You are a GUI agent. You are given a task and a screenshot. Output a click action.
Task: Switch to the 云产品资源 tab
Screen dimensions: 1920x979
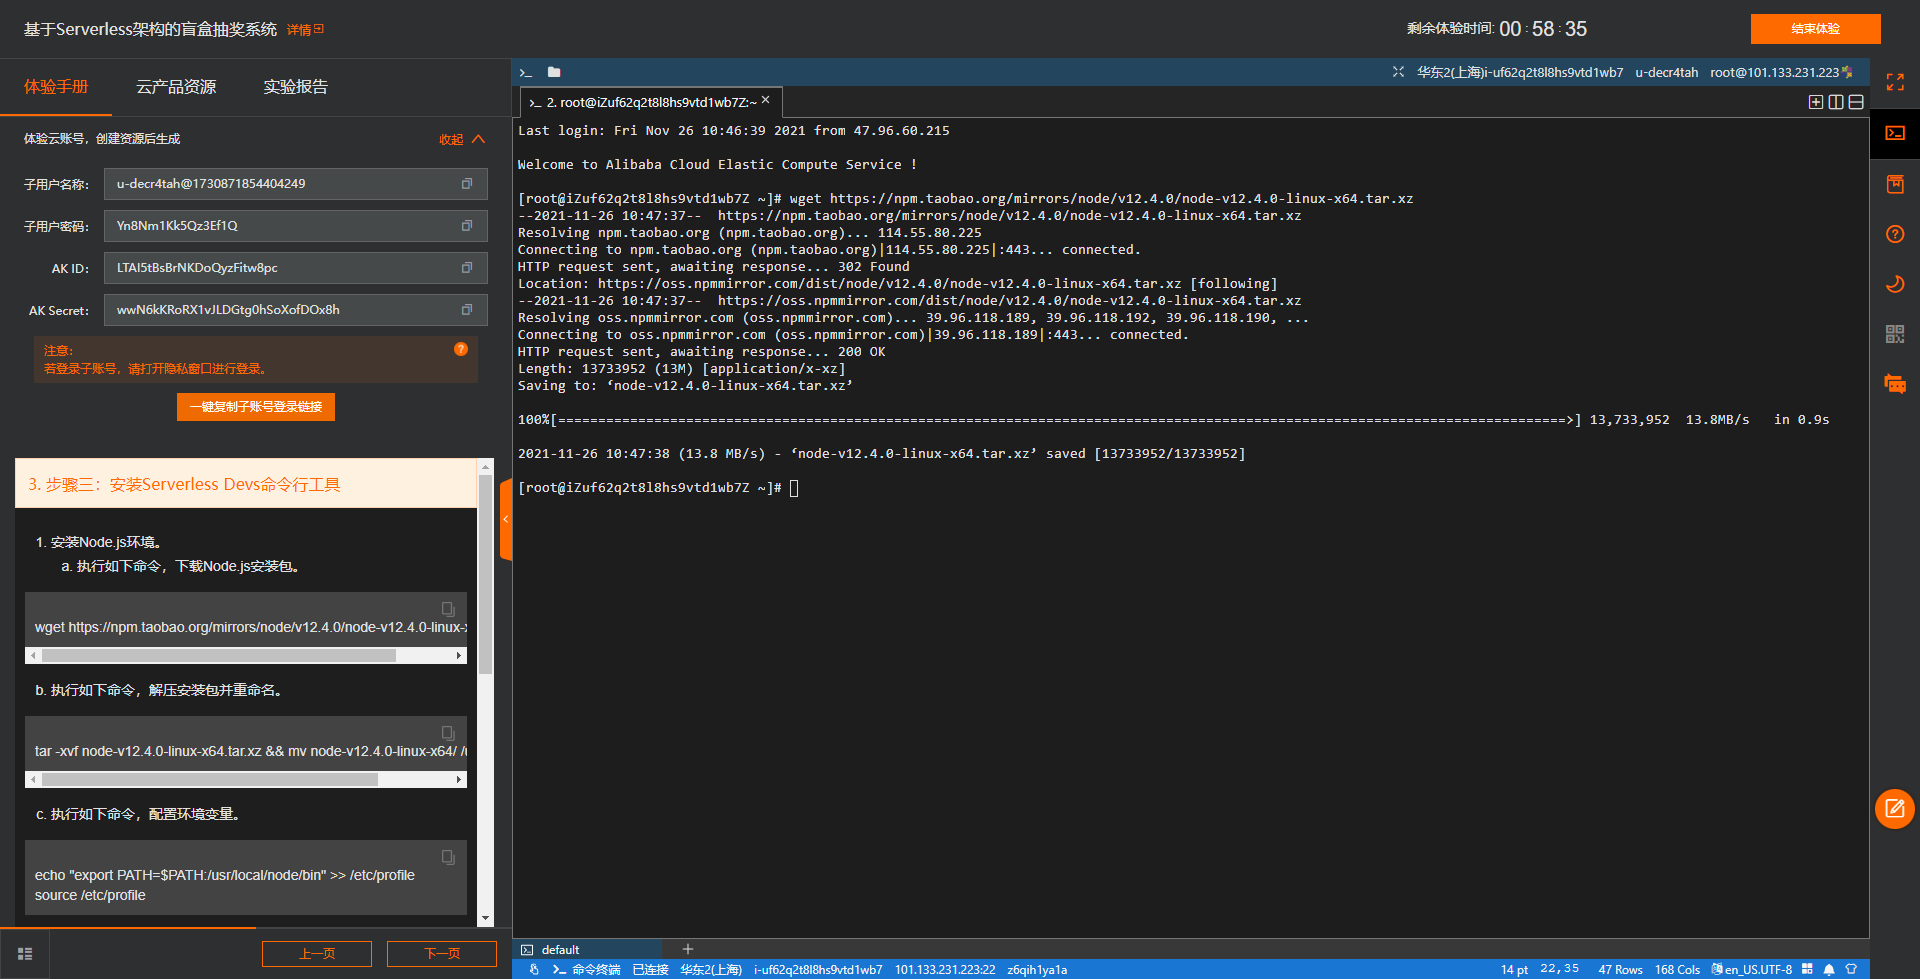(x=176, y=87)
